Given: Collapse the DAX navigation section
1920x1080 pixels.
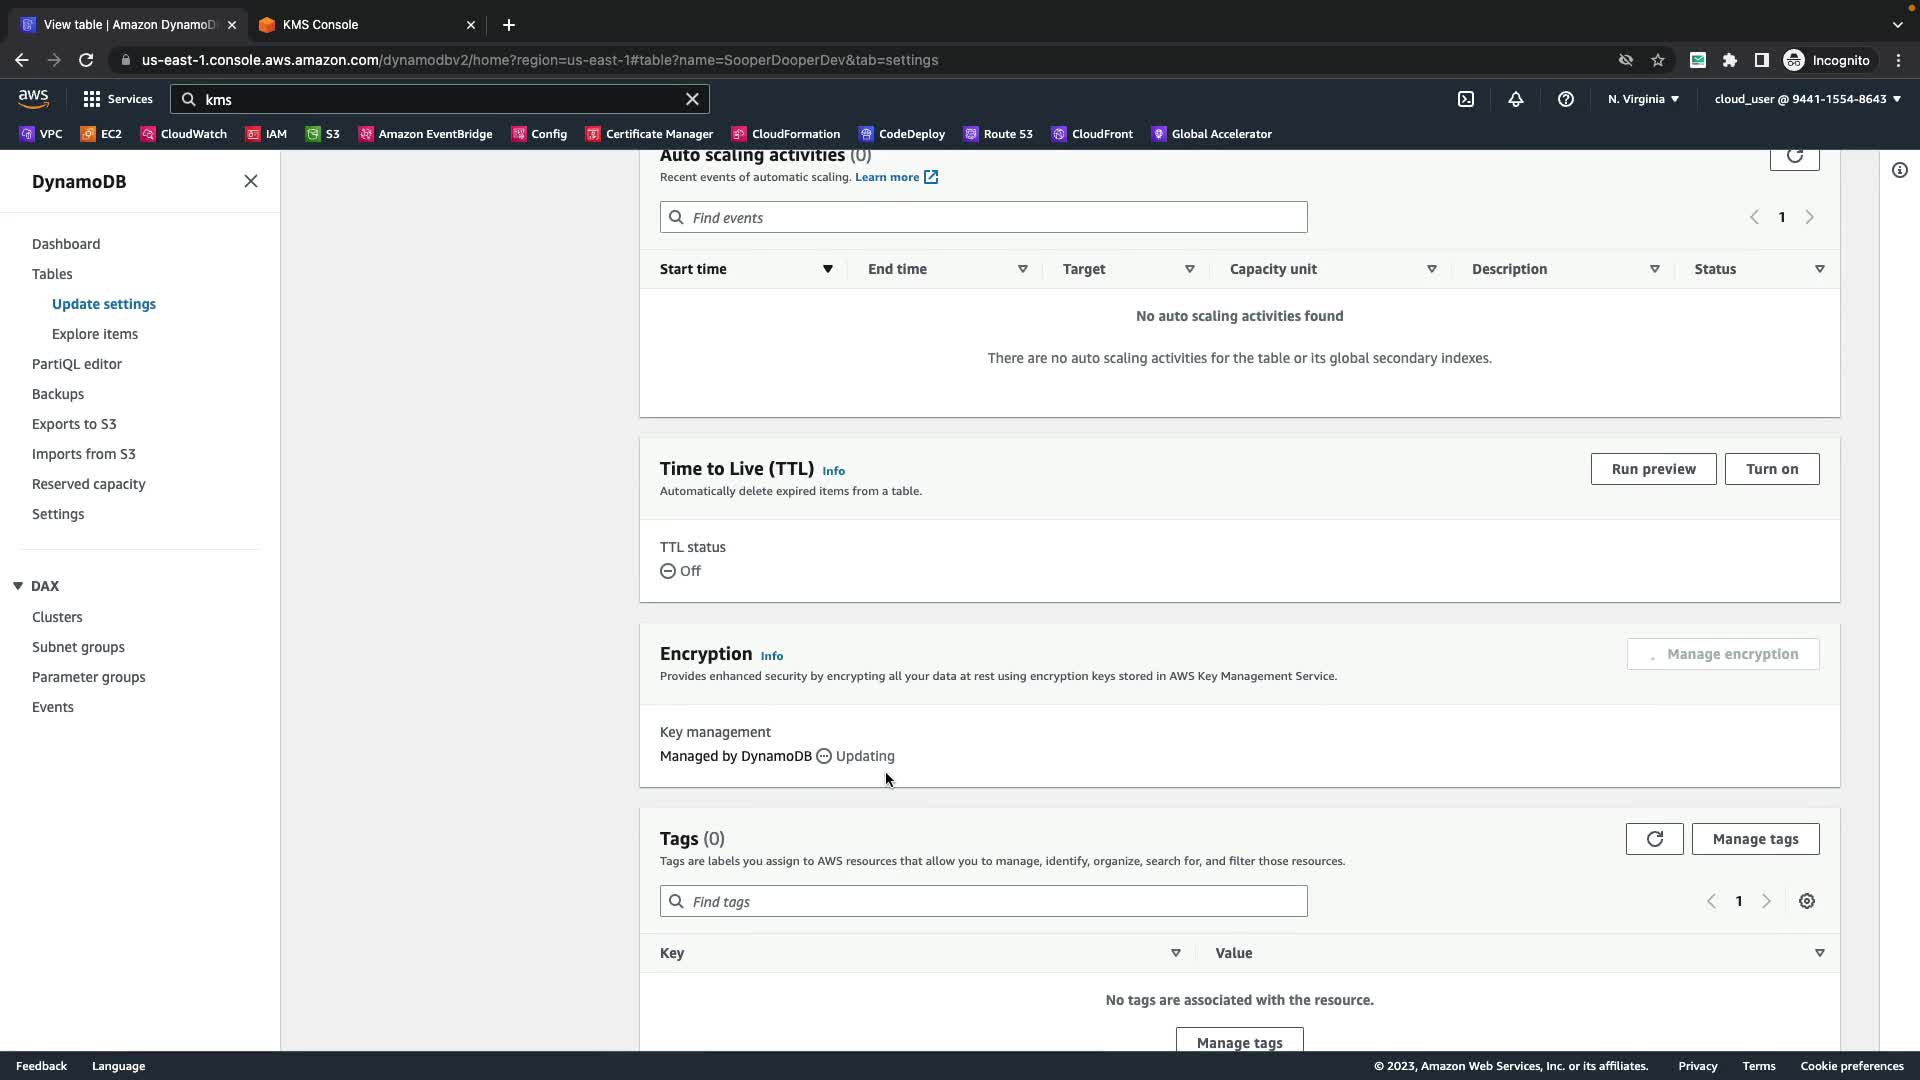Looking at the screenshot, I should pos(18,586).
